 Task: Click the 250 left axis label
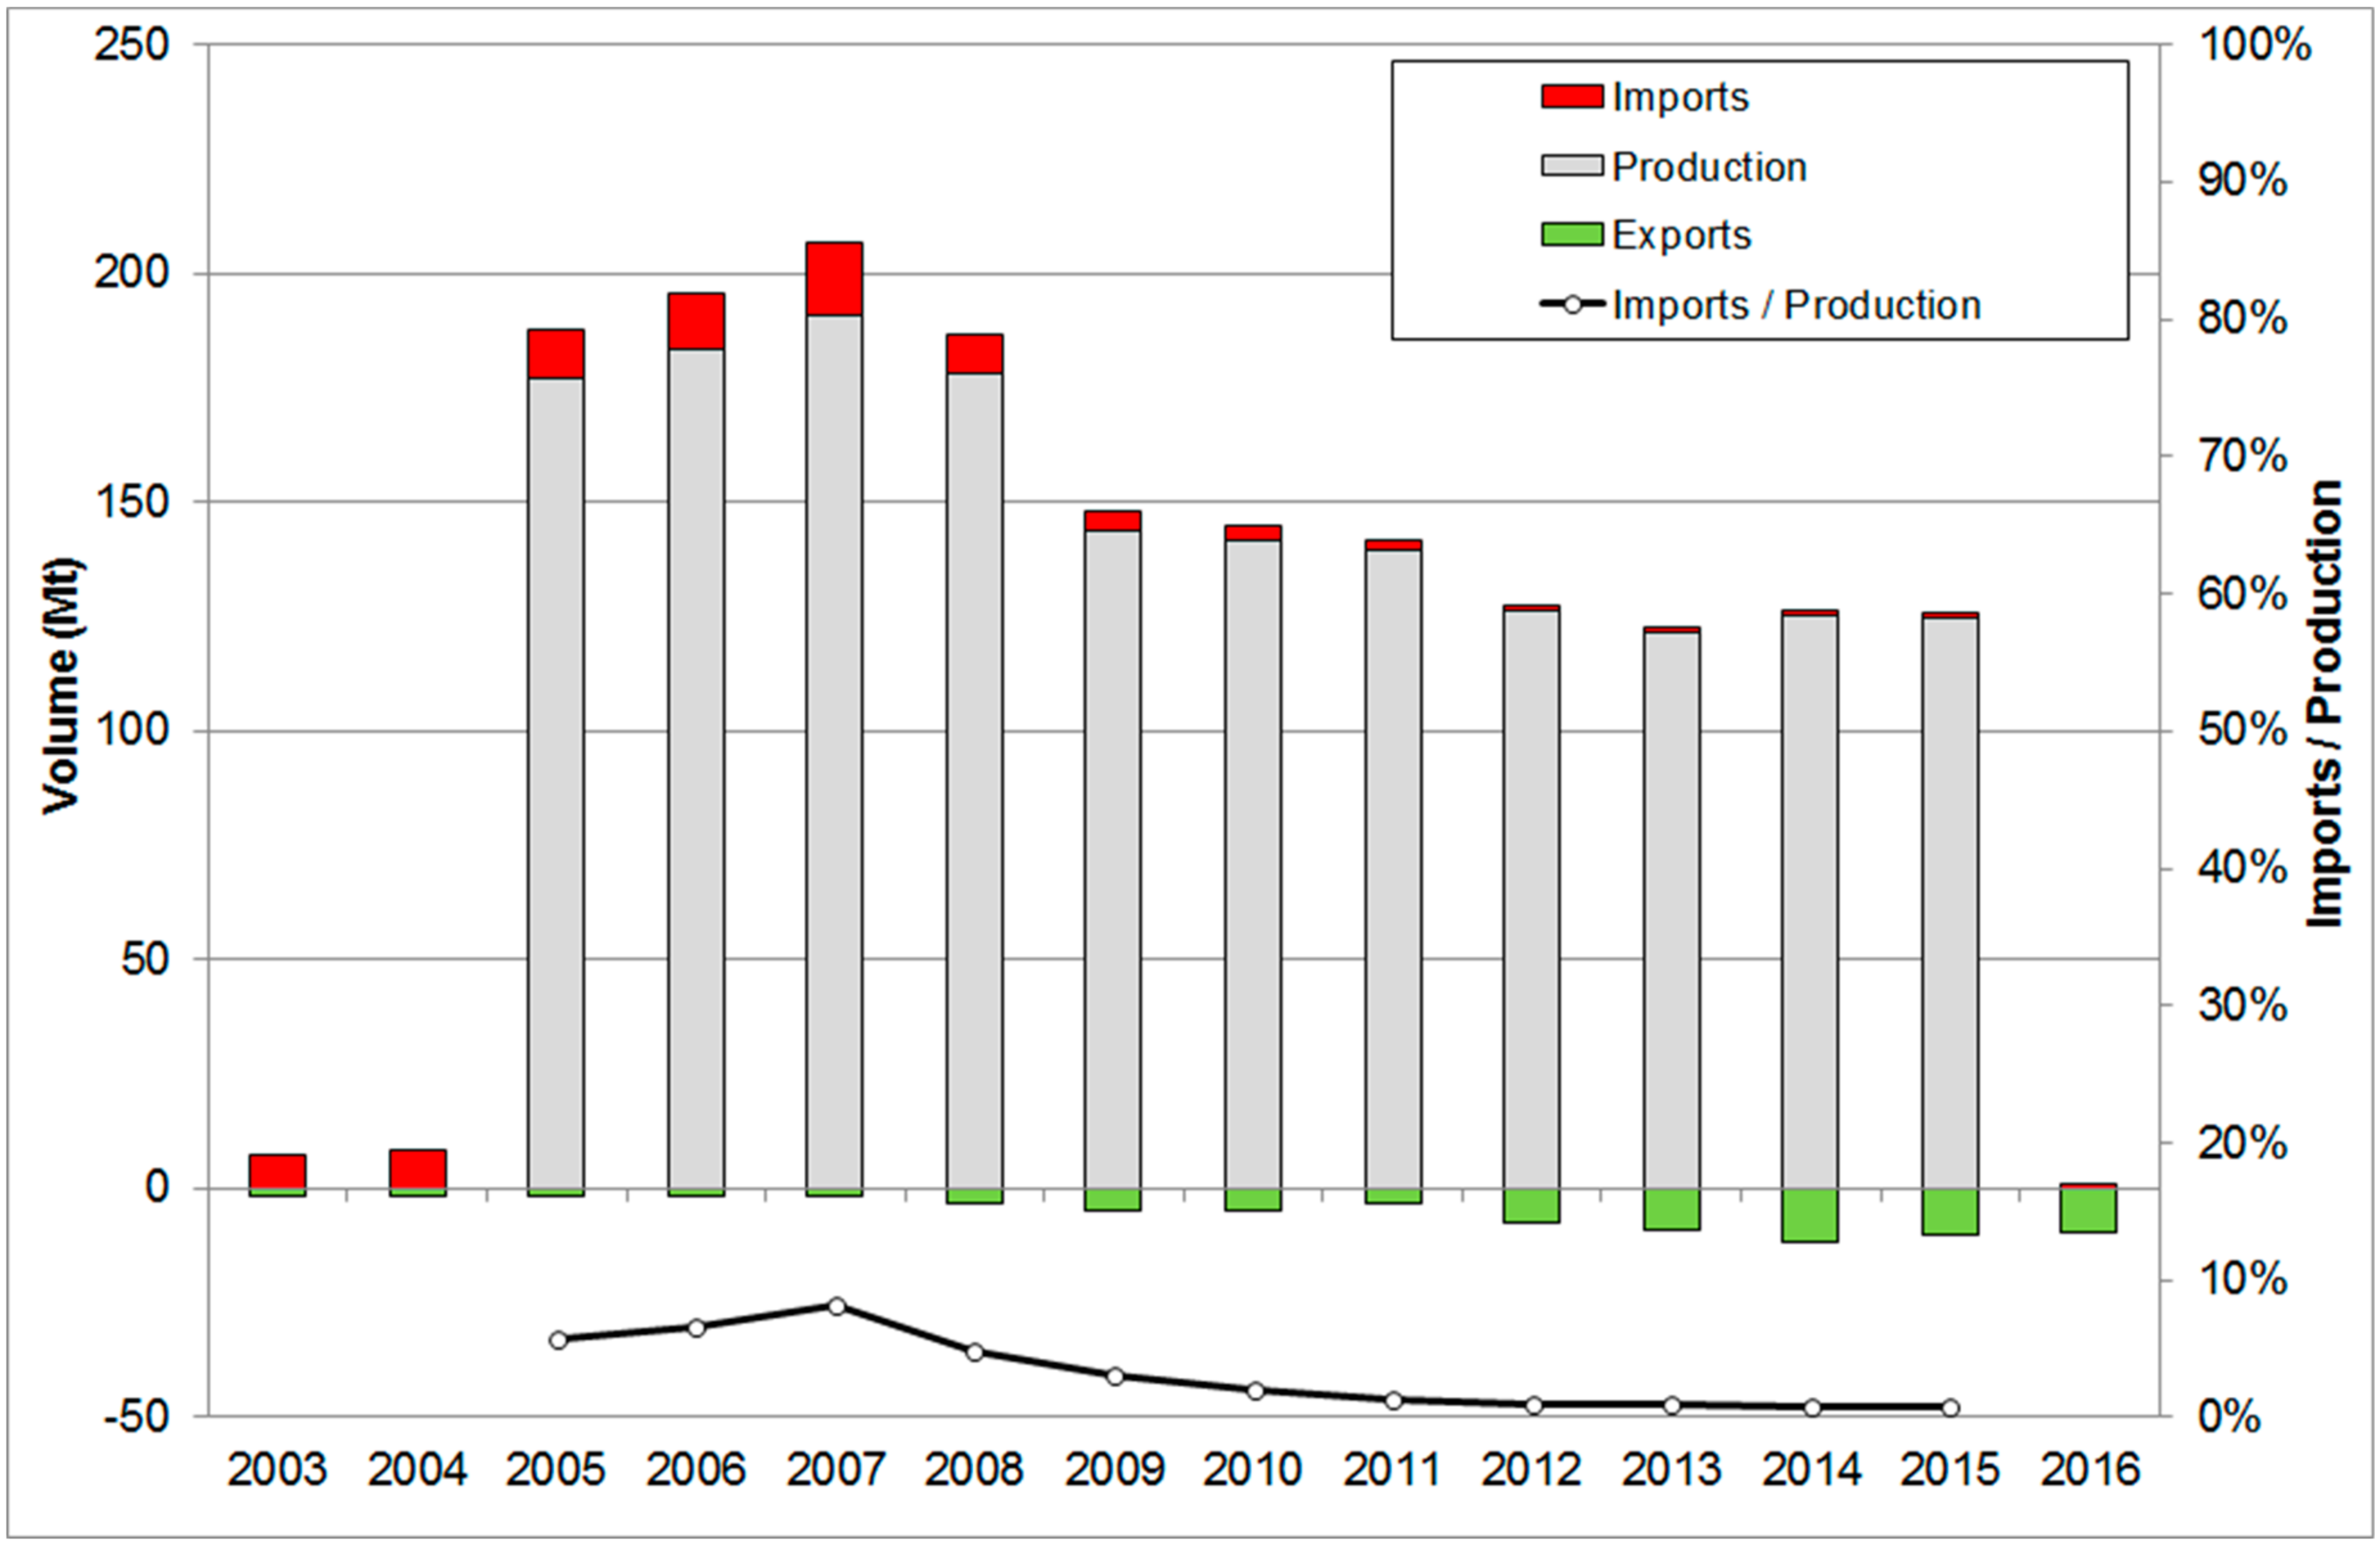point(132,45)
